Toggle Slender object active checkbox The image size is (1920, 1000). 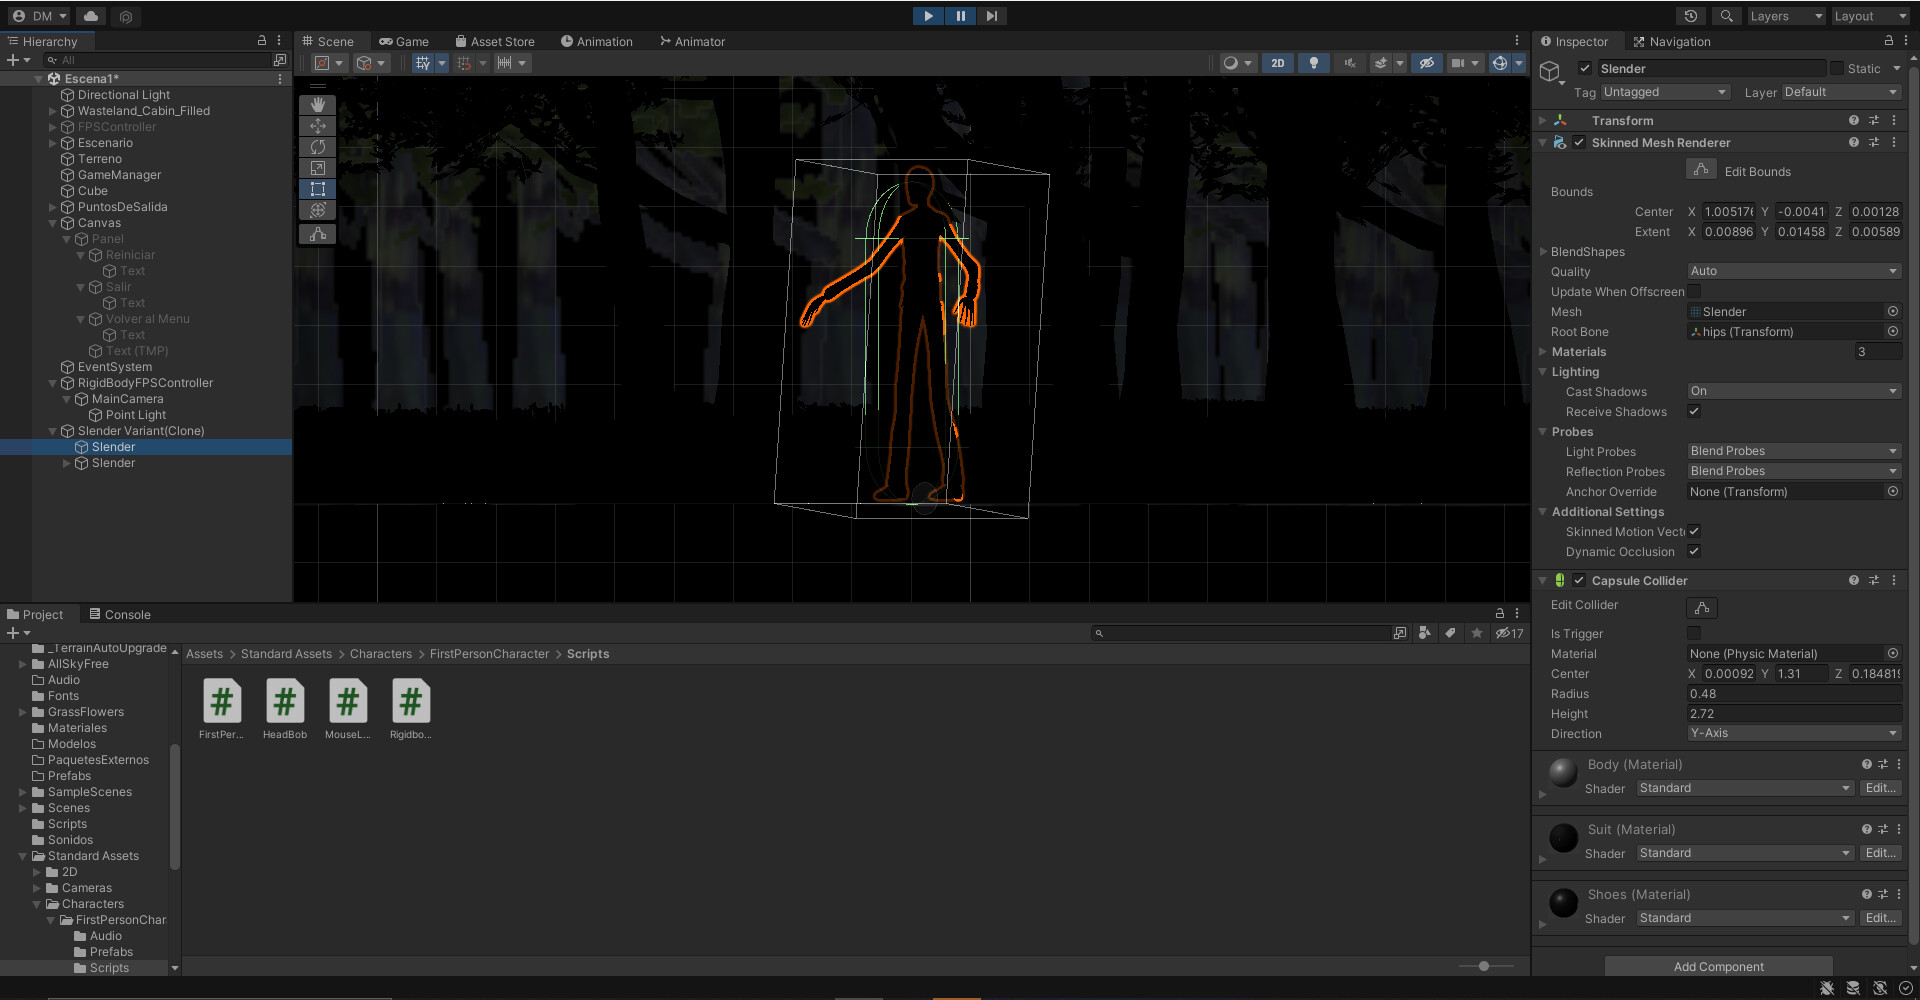pos(1584,68)
